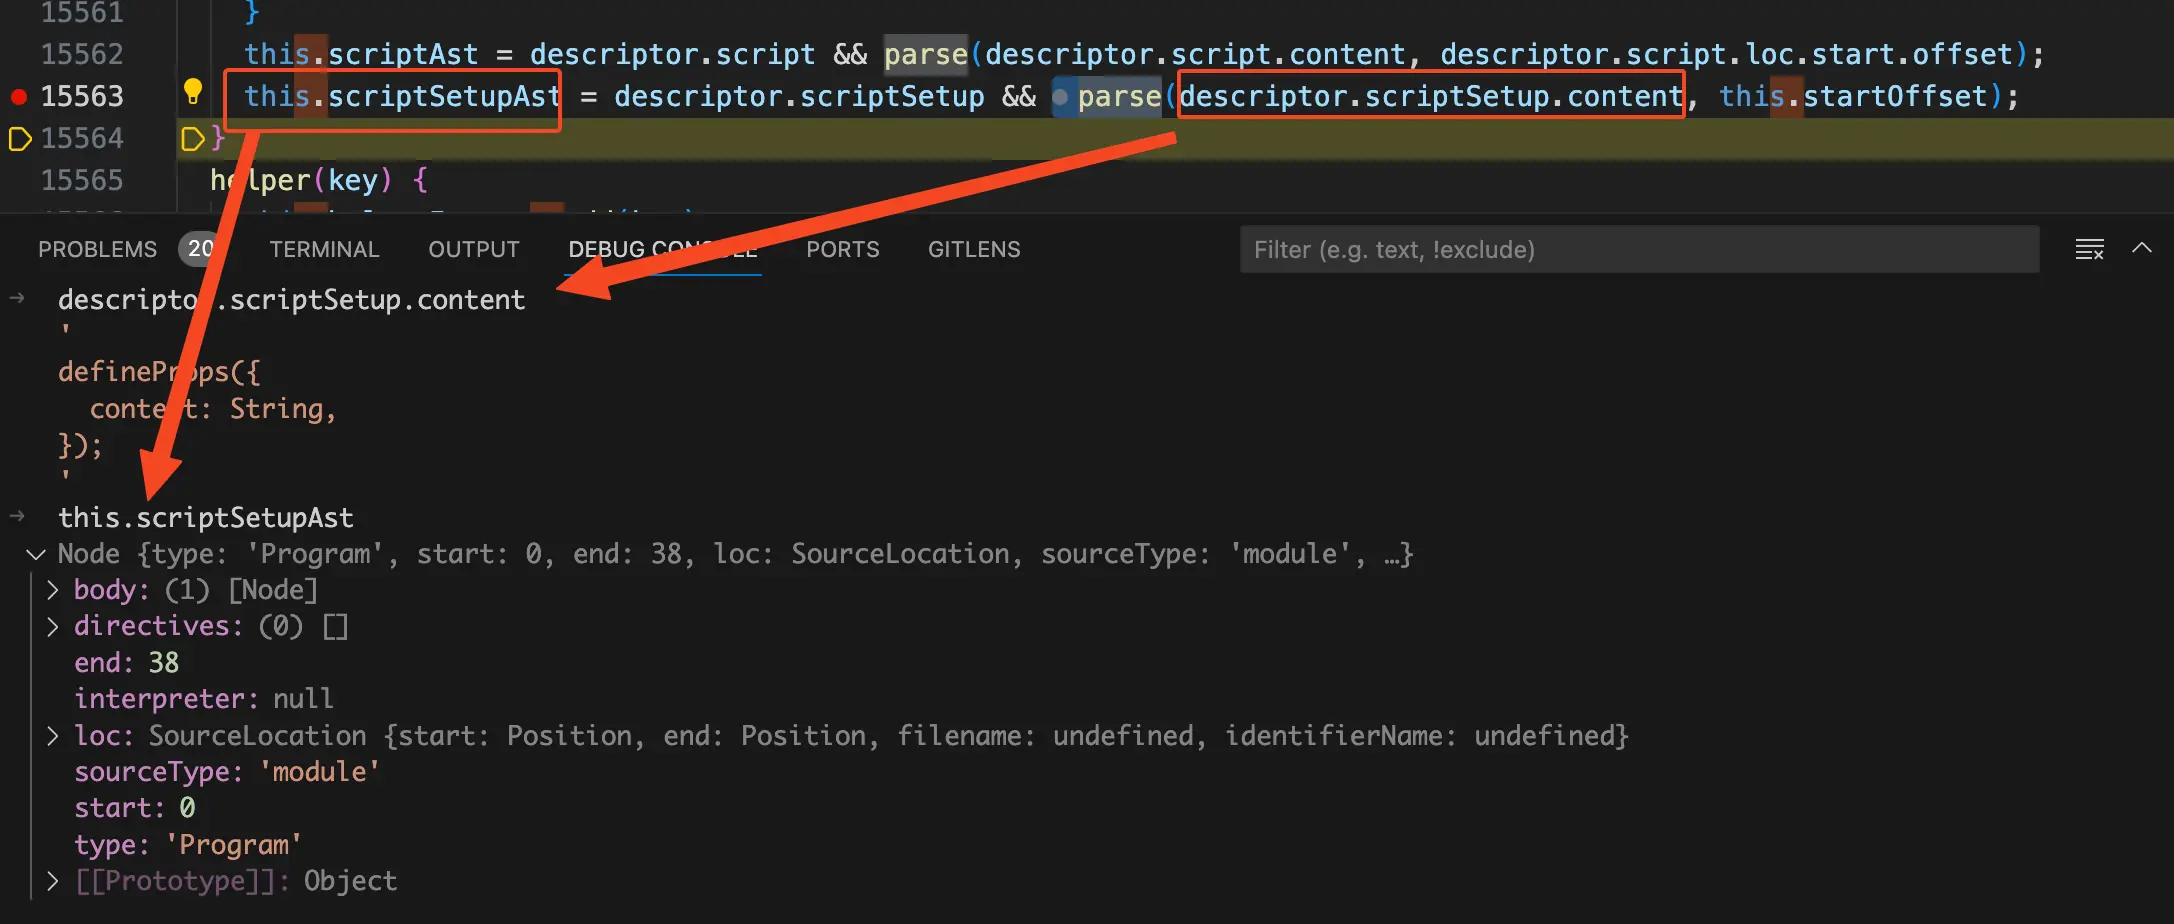
Task: Expand the body array entry
Action: coord(53,590)
